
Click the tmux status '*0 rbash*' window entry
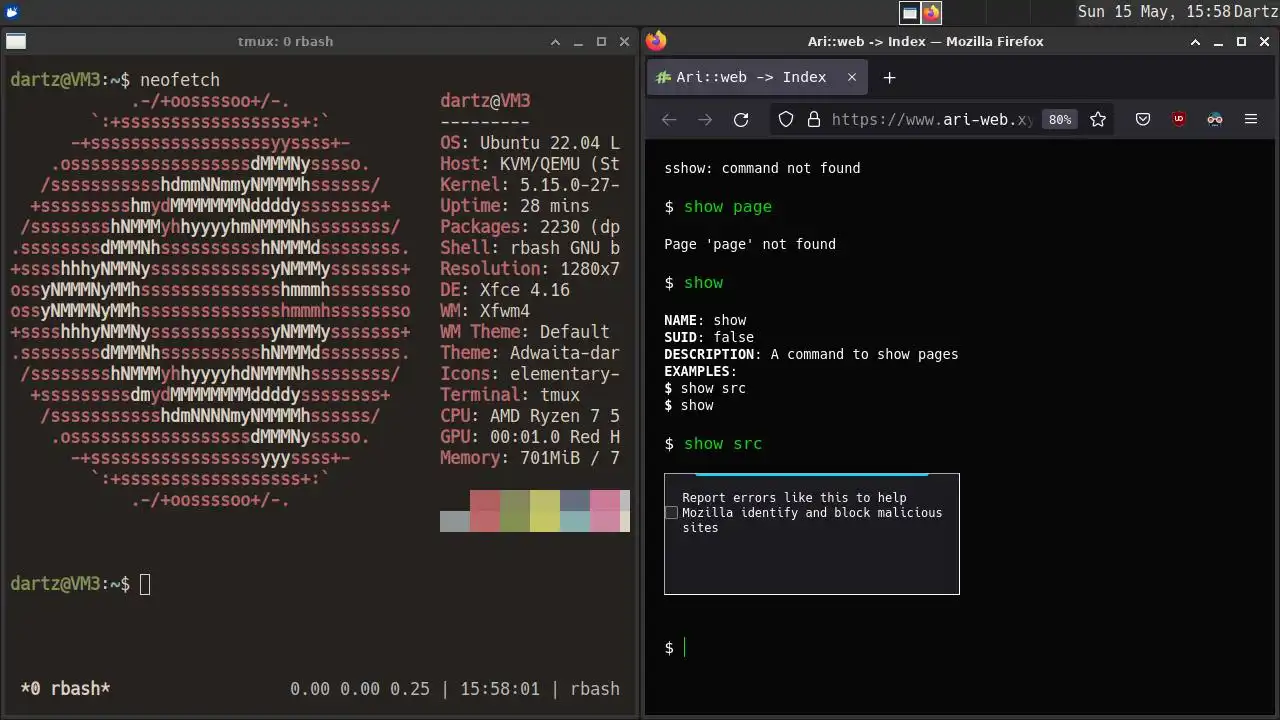[65, 689]
